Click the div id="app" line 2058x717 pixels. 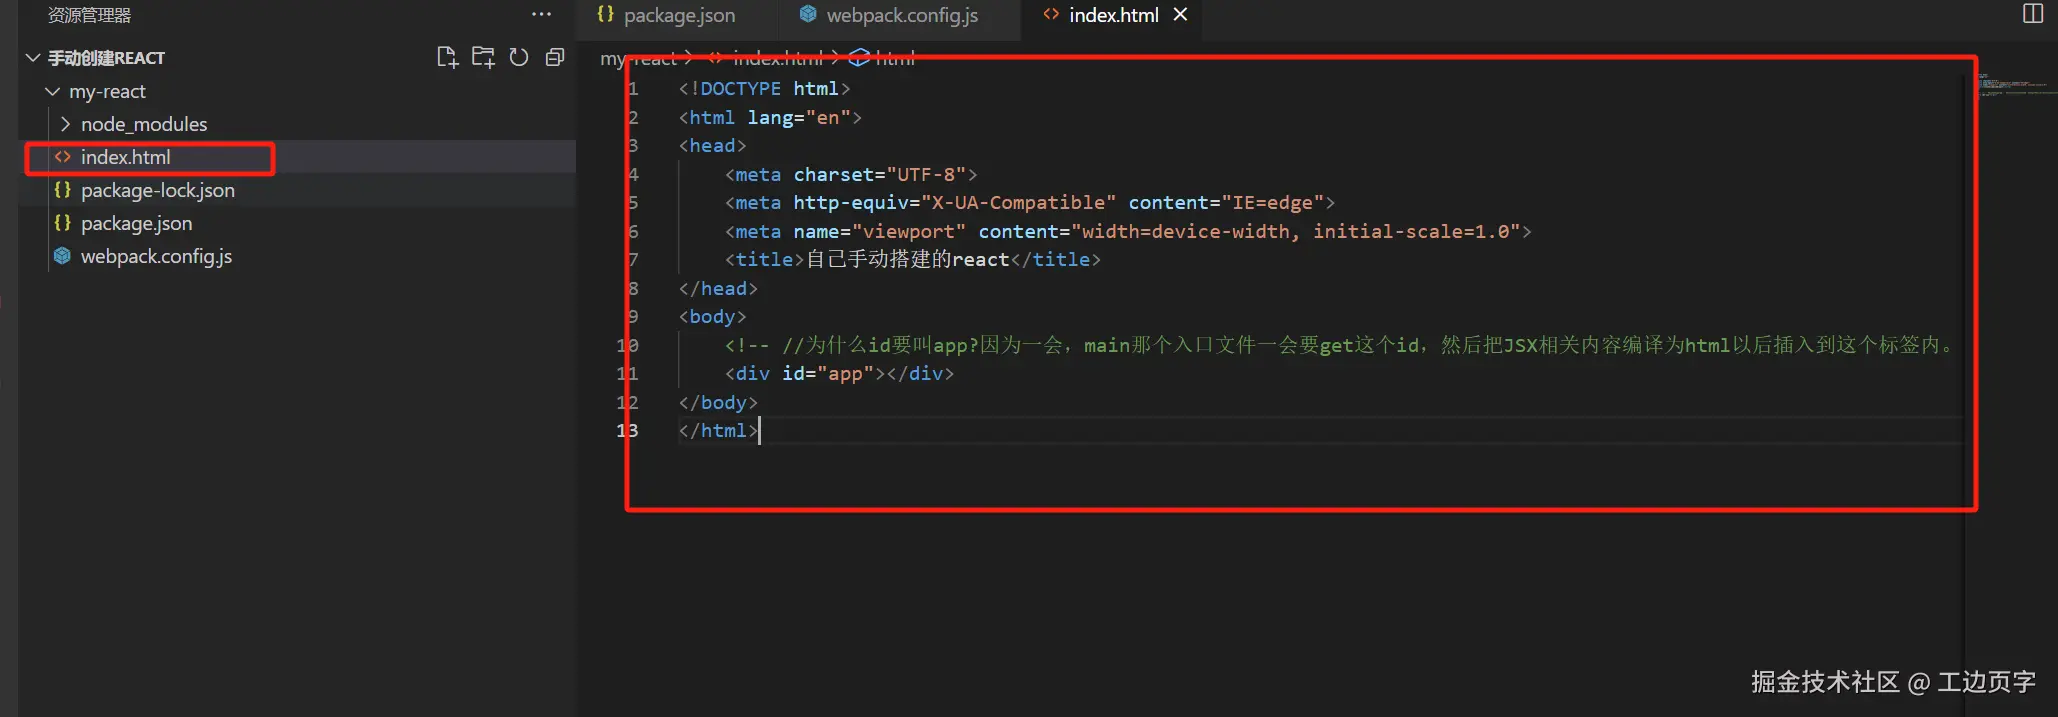pos(839,374)
